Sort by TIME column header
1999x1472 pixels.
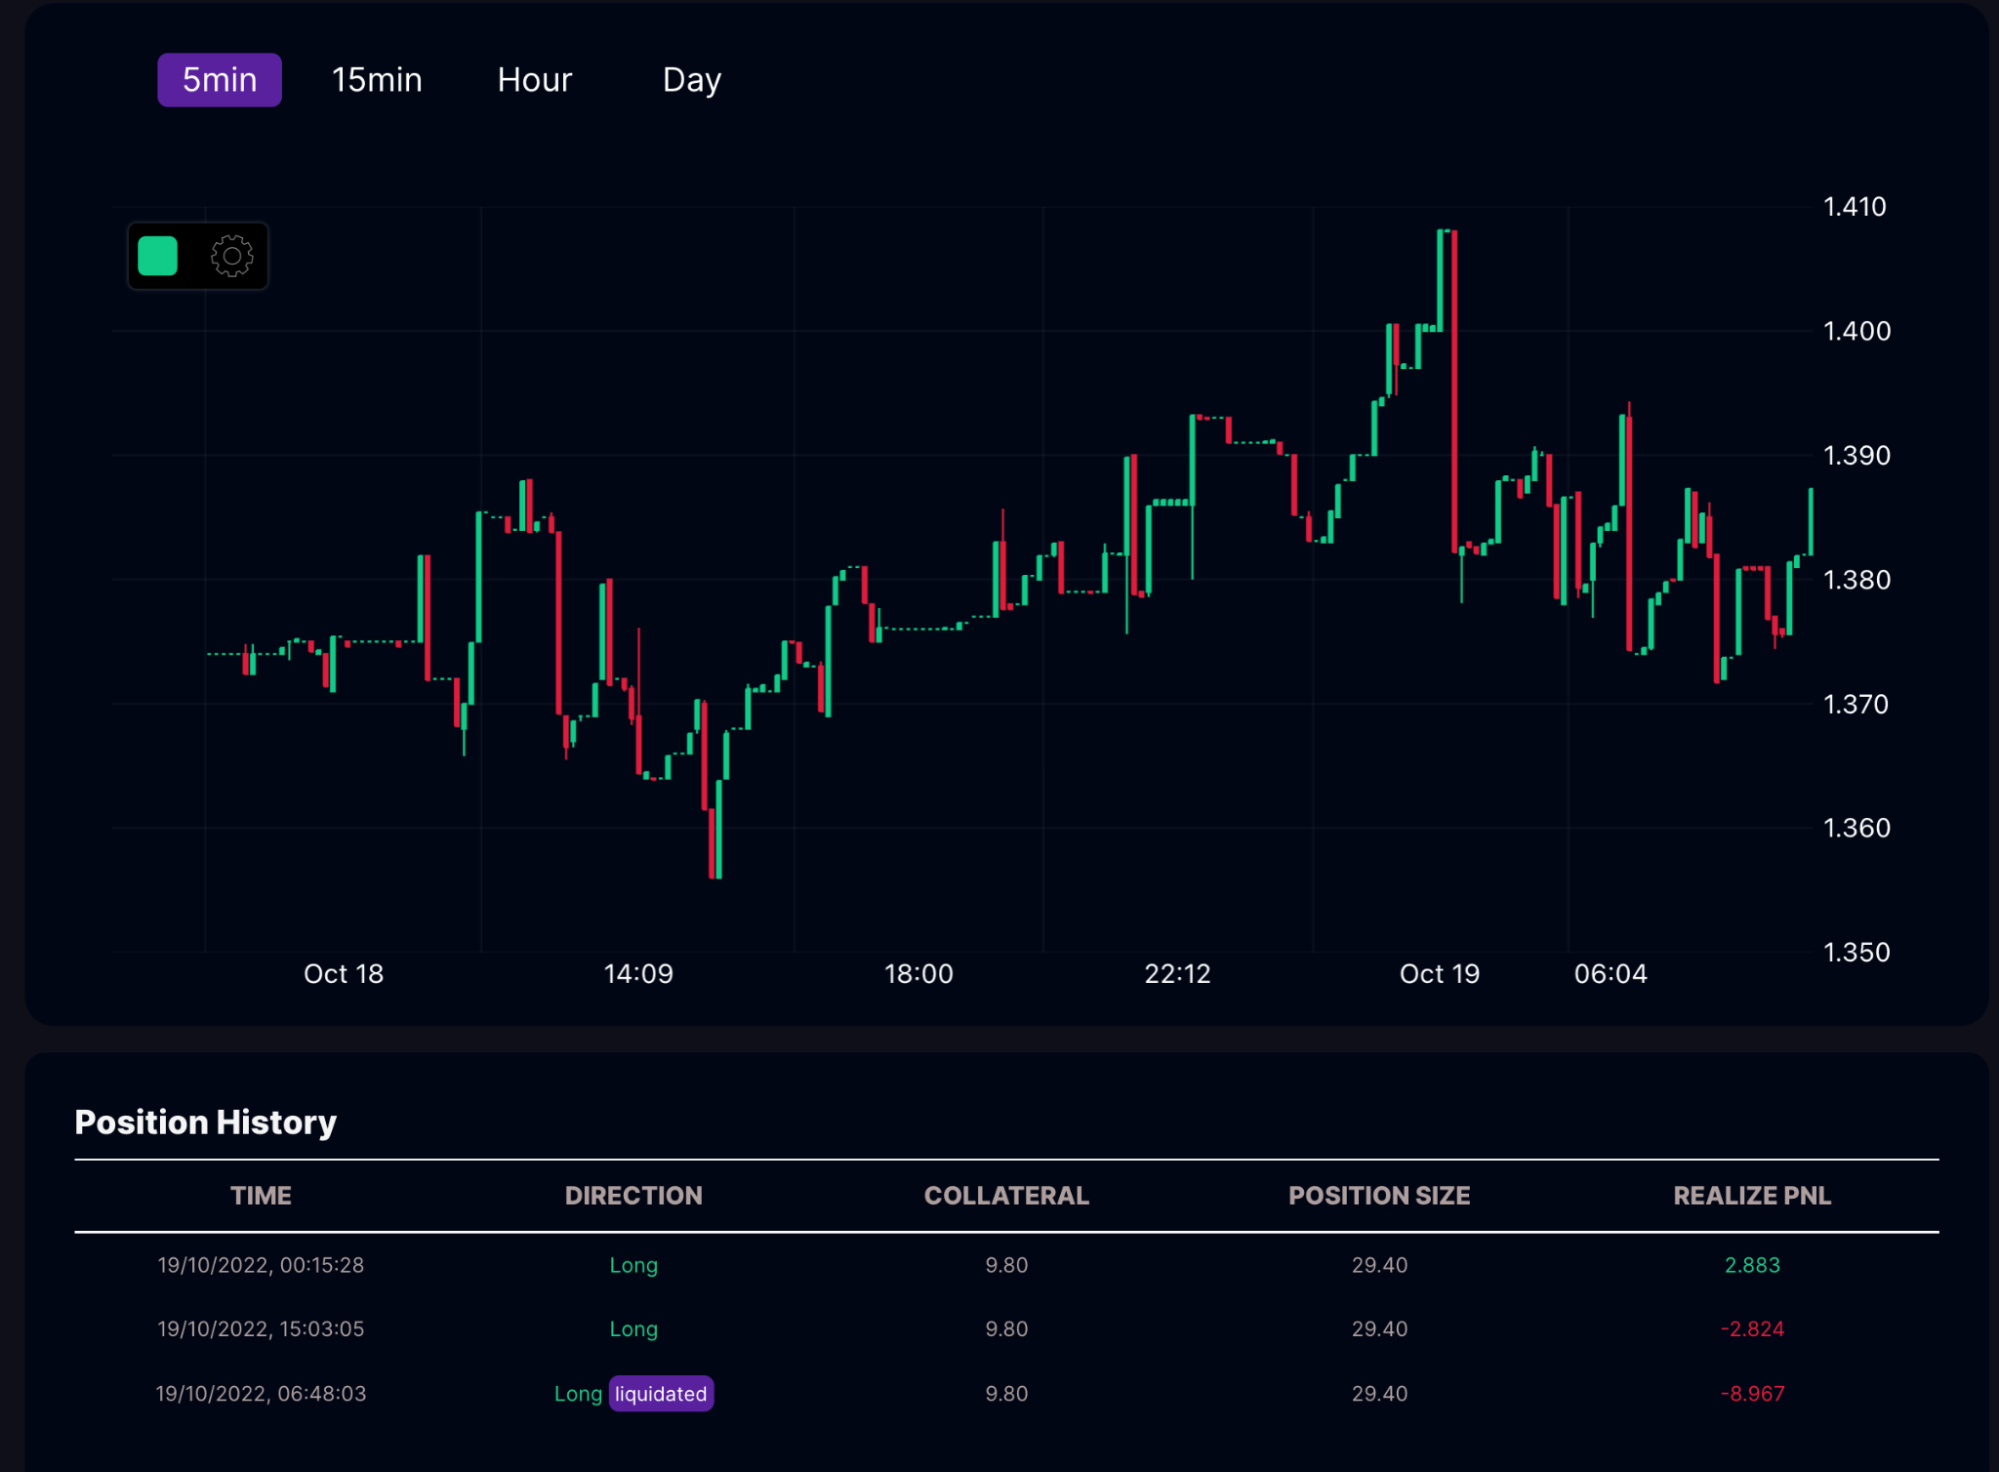(x=261, y=1196)
